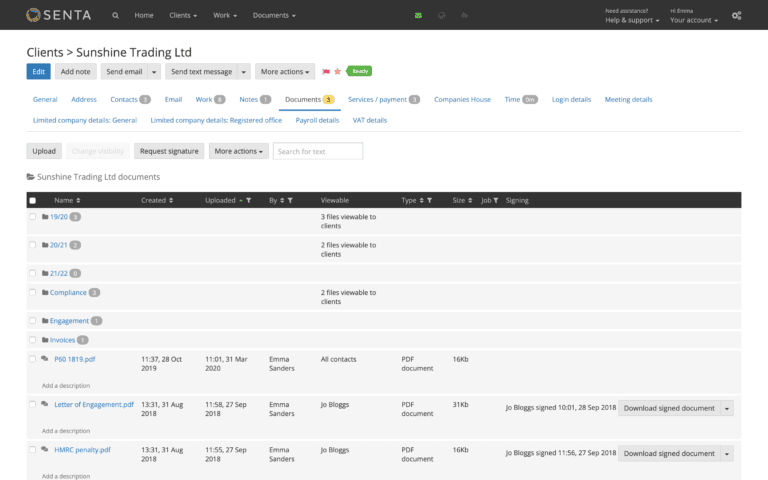
Task: Open the Companies House tab
Action: point(462,99)
